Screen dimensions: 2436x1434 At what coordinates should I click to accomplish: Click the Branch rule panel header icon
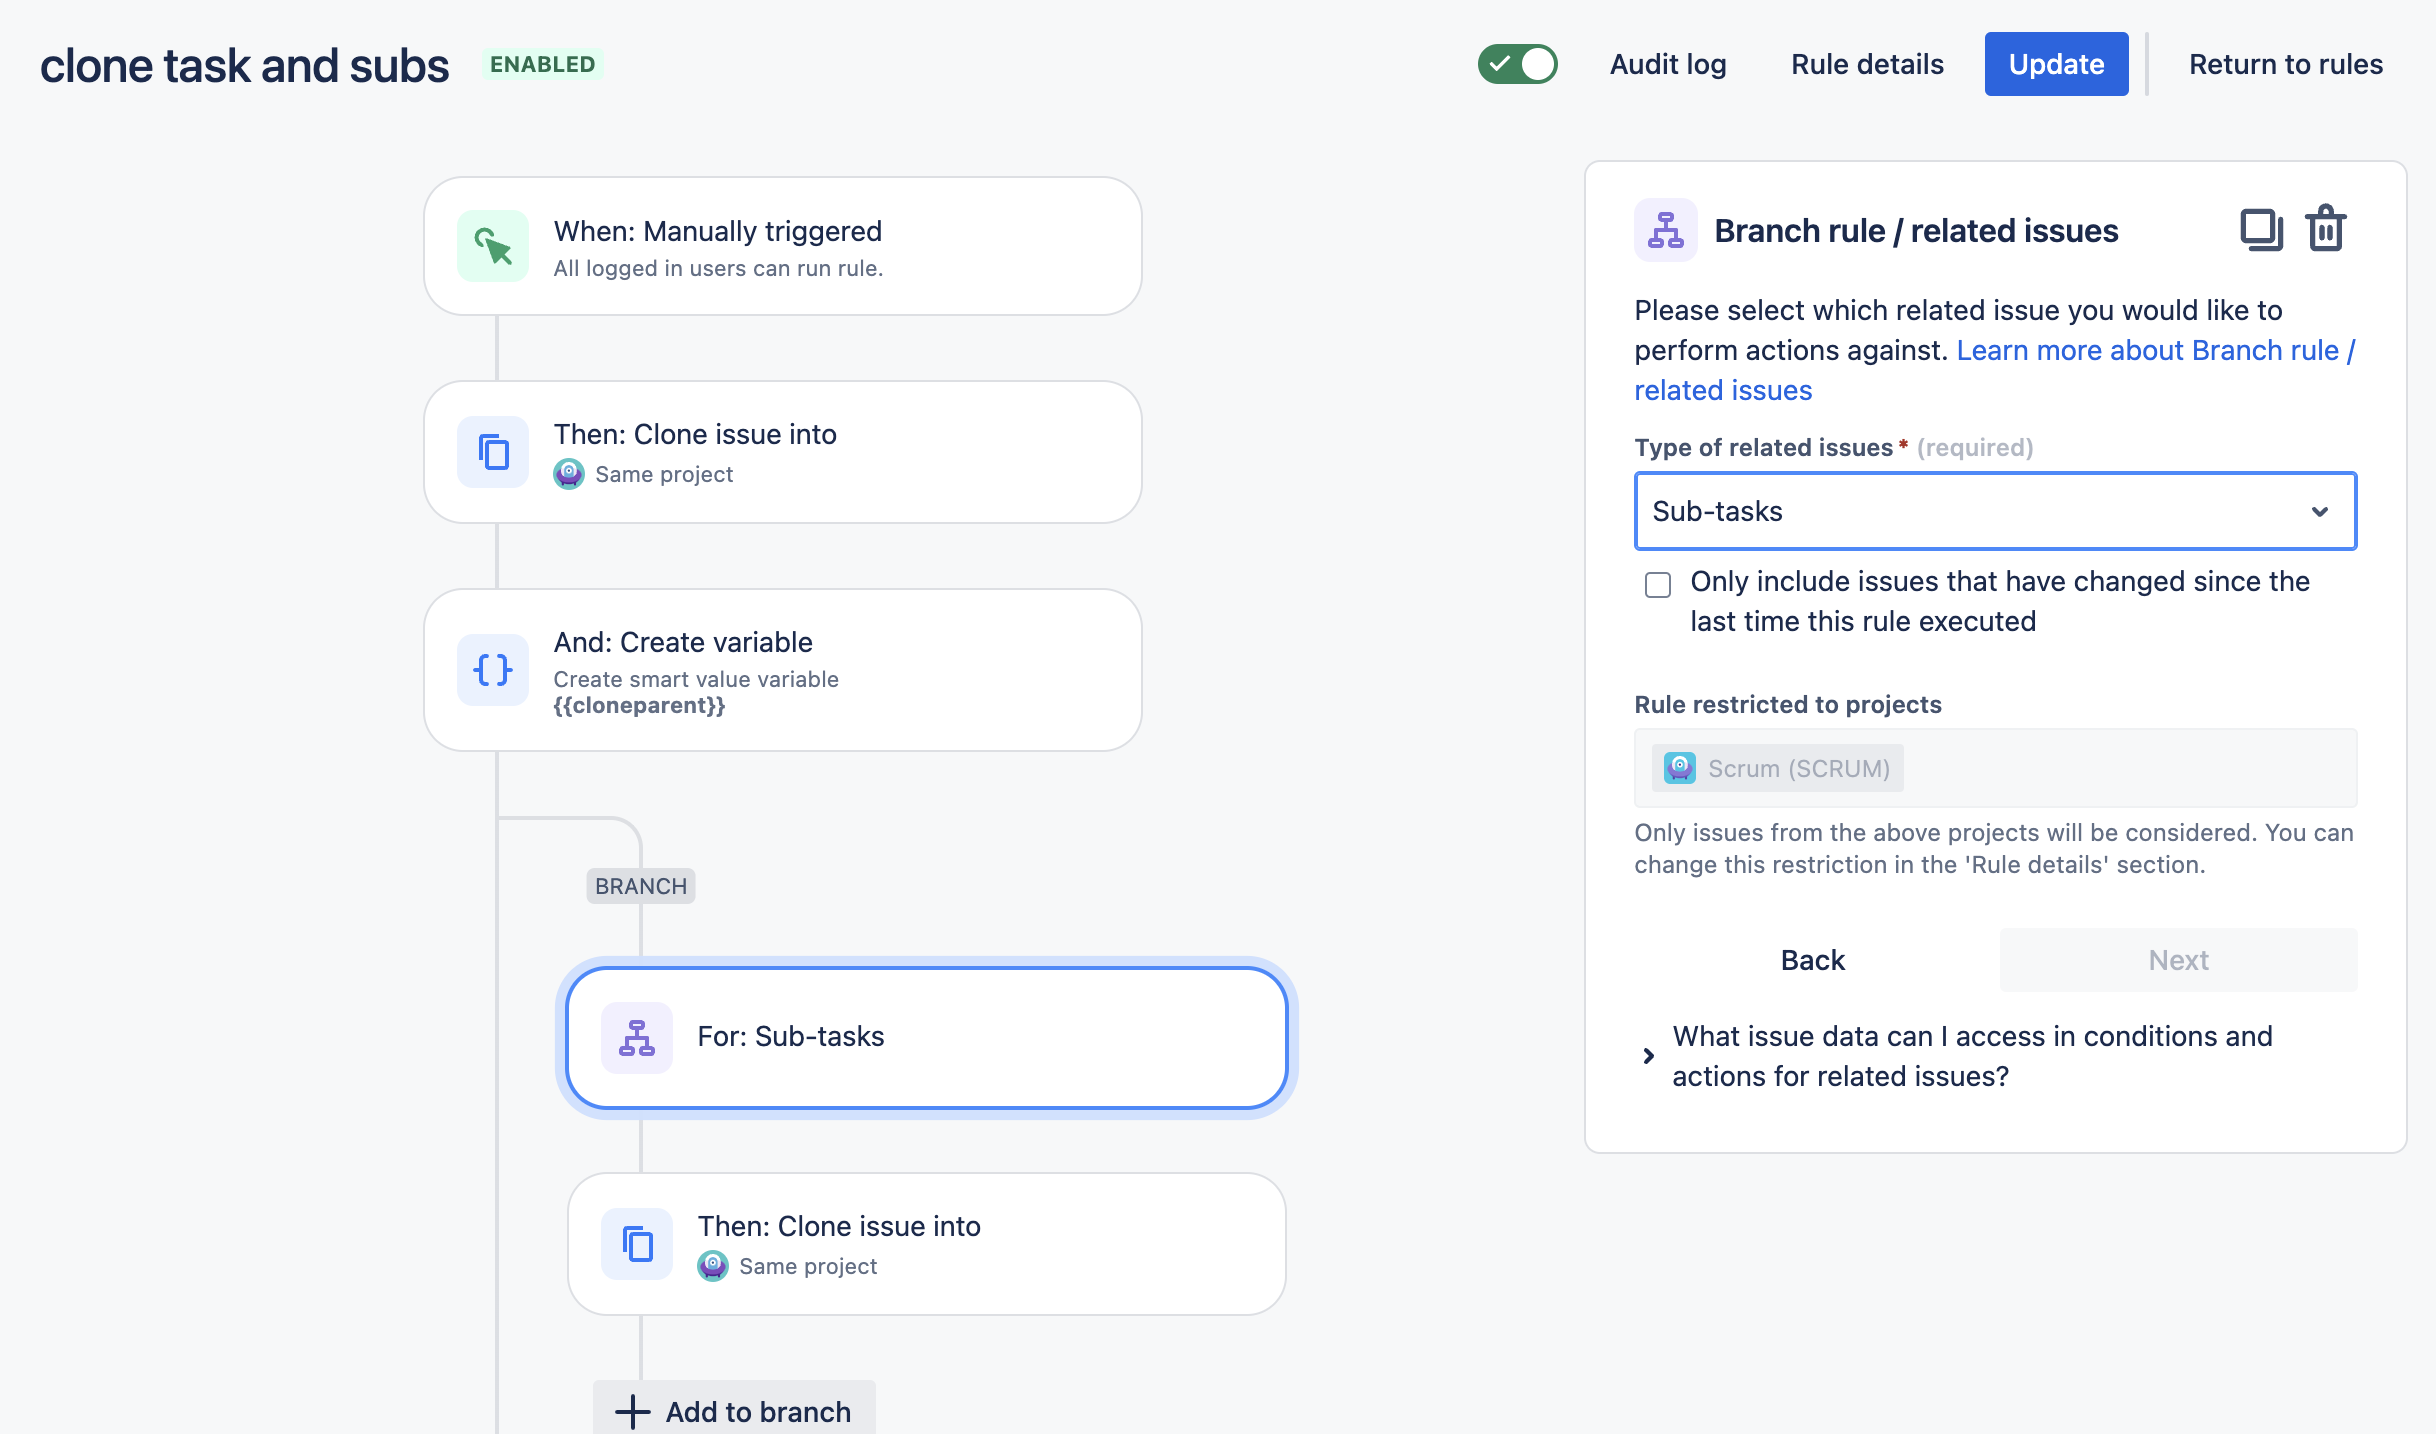(x=1665, y=230)
